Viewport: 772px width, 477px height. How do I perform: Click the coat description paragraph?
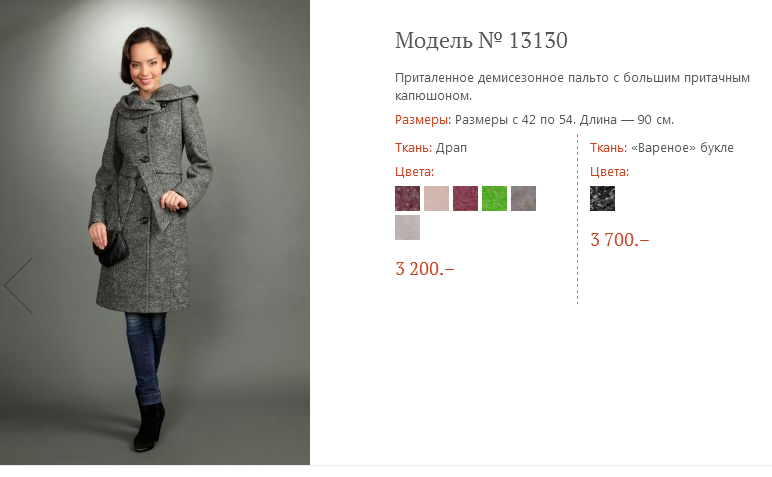click(572, 86)
